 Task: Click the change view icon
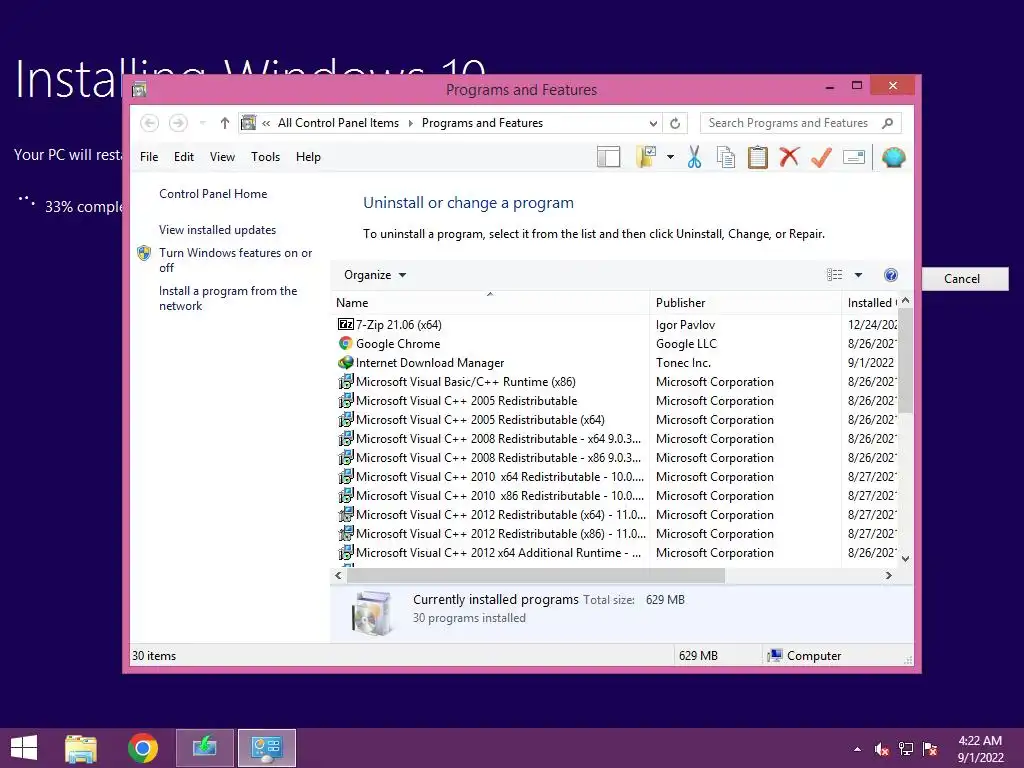tap(835, 275)
